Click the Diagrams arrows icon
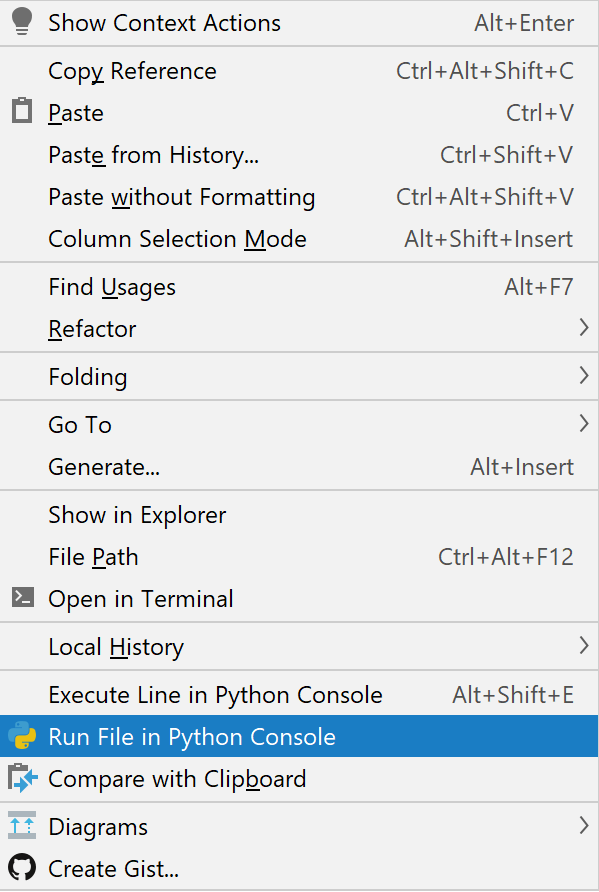This screenshot has width=599, height=892. coord(20,827)
